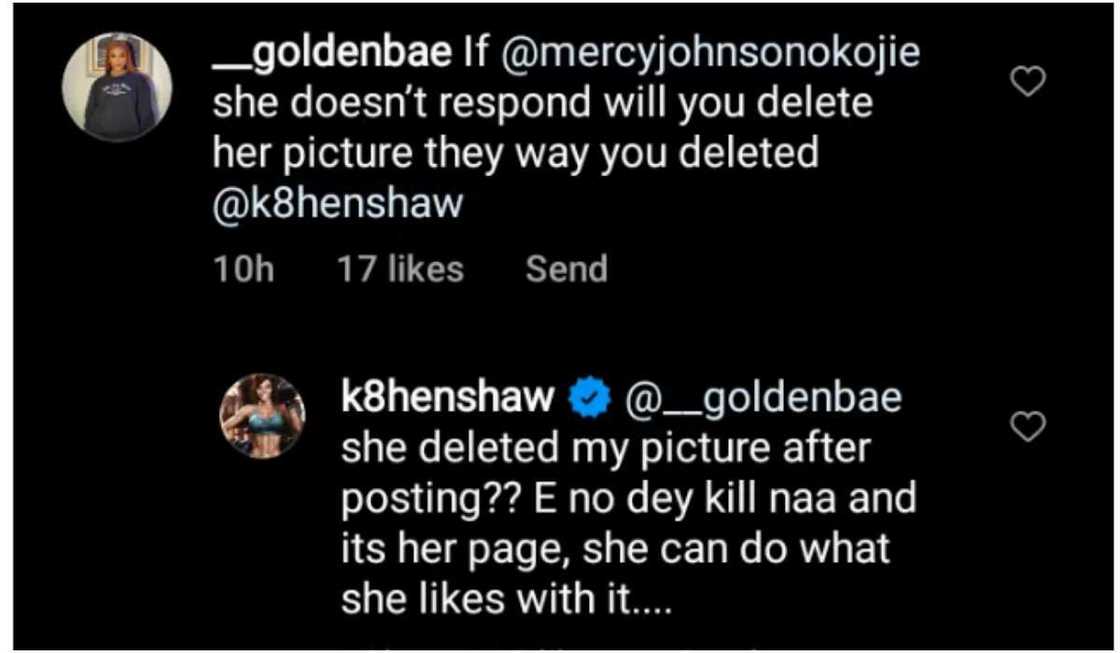Click the blue verified badge next to k8henshaw
This screenshot has height=653, width=1120.
point(587,396)
